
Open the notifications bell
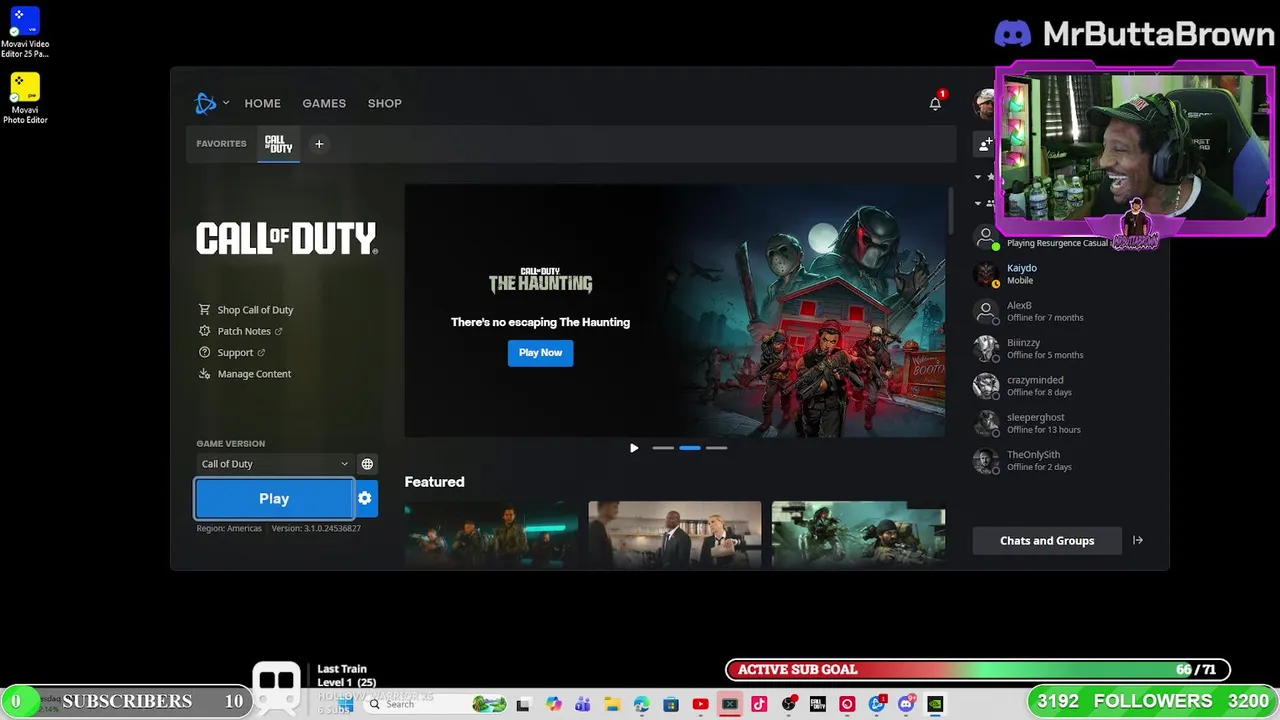pyautogui.click(x=935, y=103)
